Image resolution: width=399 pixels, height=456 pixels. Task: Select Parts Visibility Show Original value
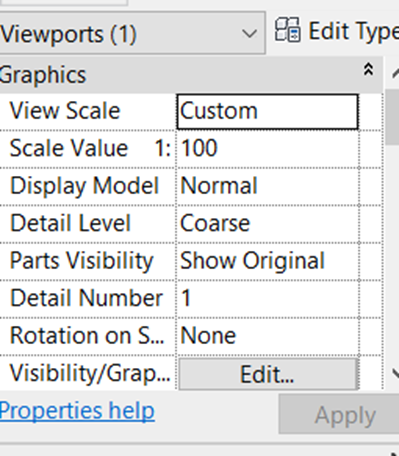point(268,261)
